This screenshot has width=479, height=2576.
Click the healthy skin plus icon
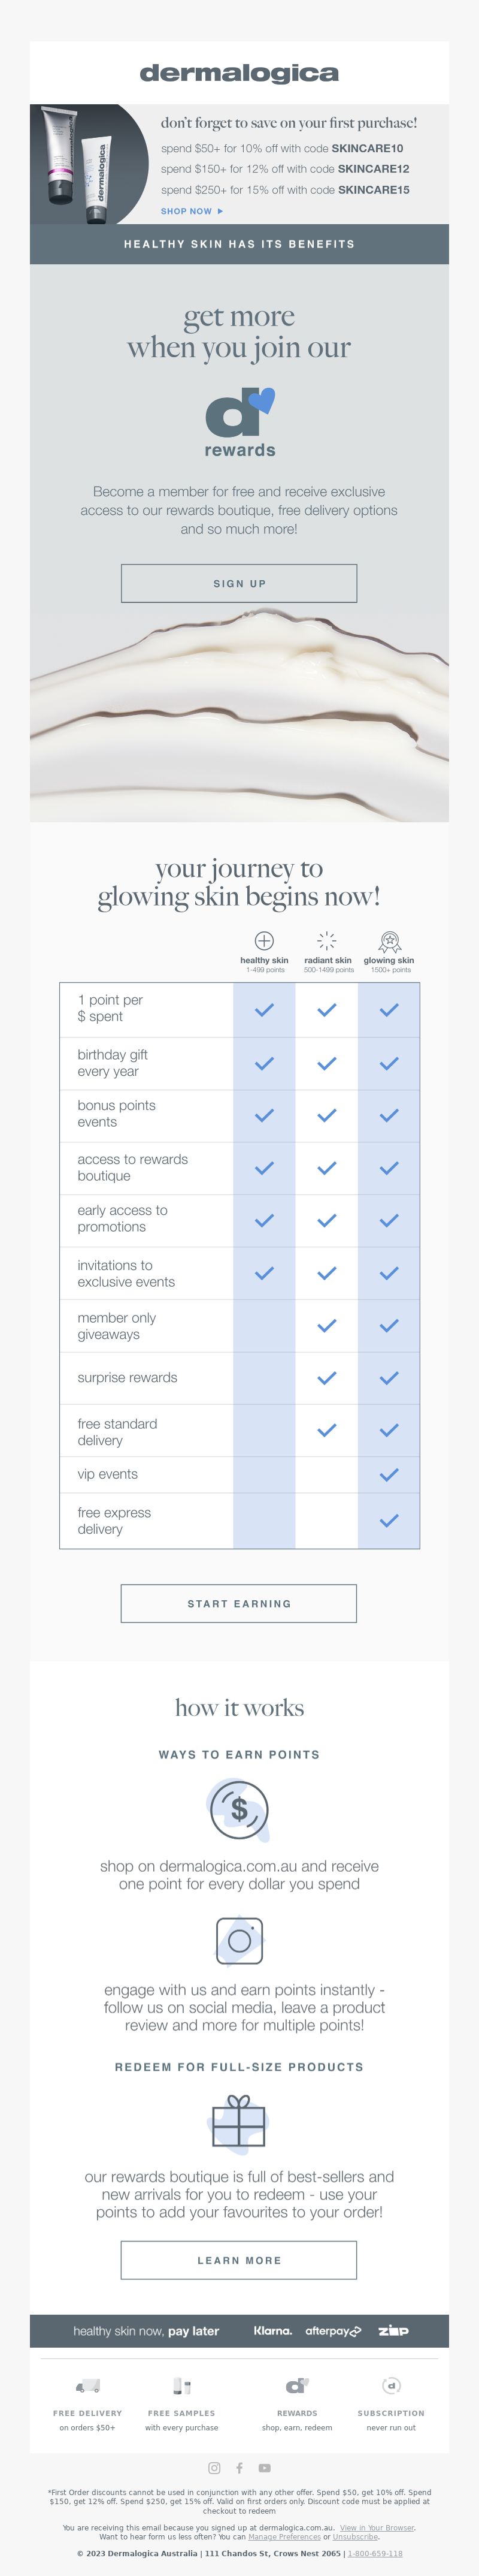tap(264, 940)
